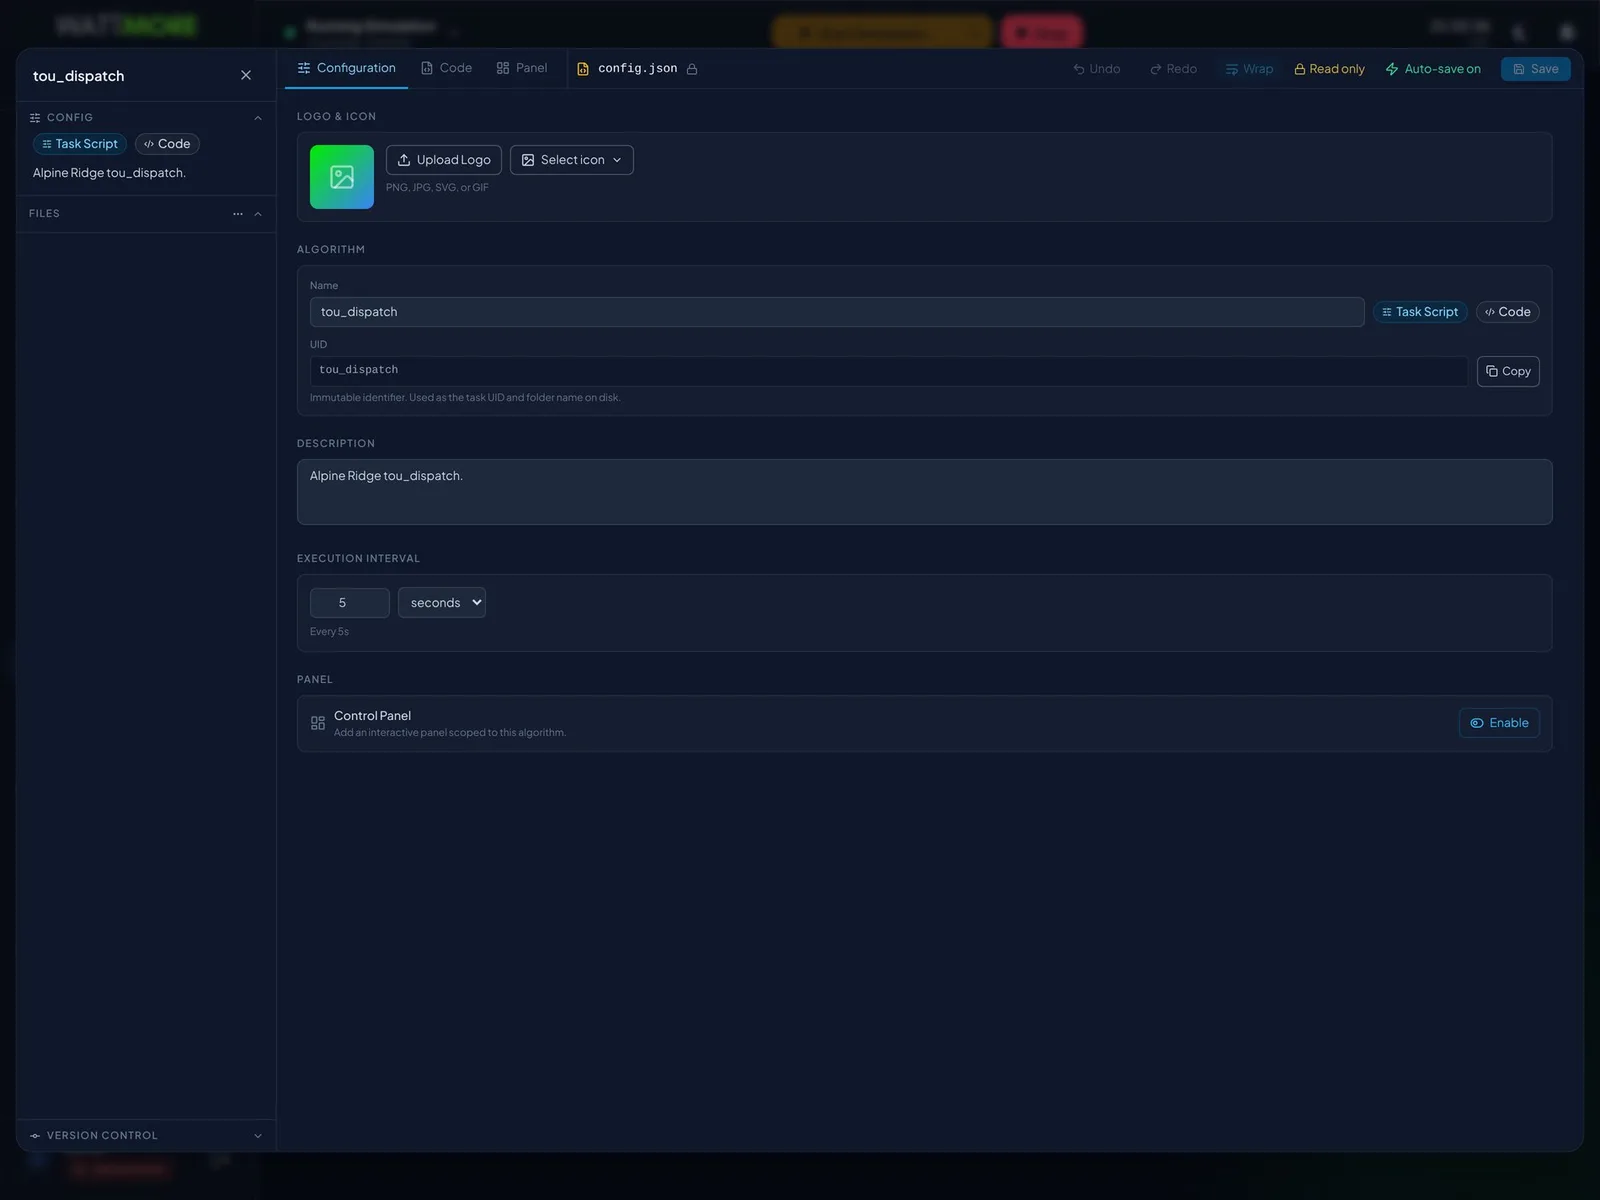
Task: Select Code mode in the sidebar
Action: click(167, 144)
